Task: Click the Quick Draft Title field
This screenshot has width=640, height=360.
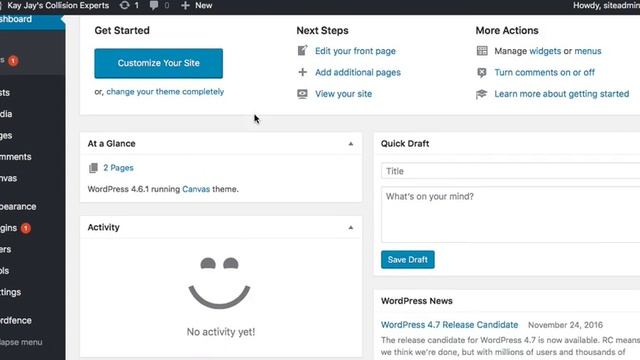Action: (510, 171)
